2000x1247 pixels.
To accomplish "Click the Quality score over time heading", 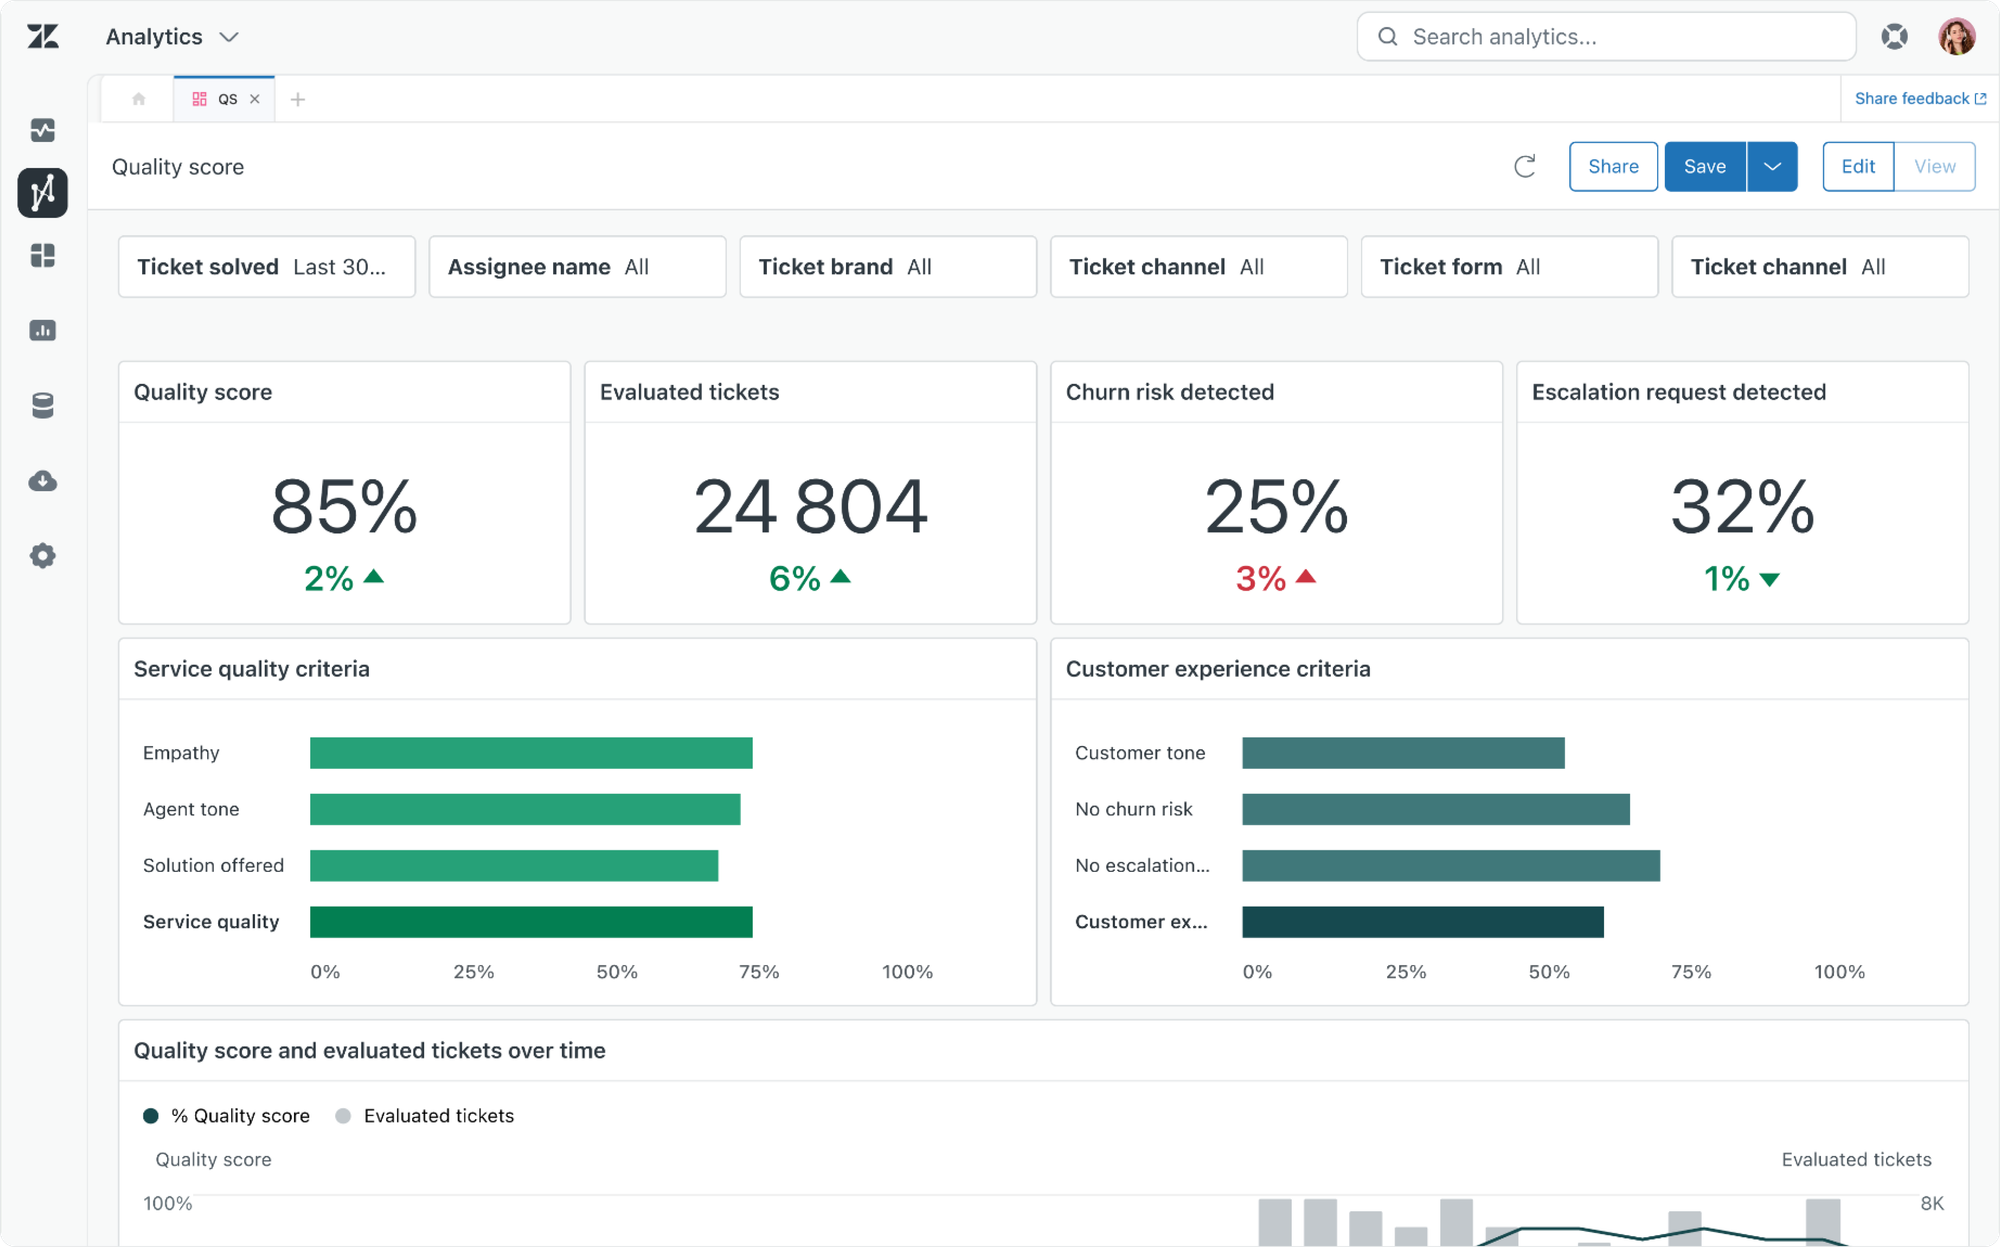I will [370, 1051].
